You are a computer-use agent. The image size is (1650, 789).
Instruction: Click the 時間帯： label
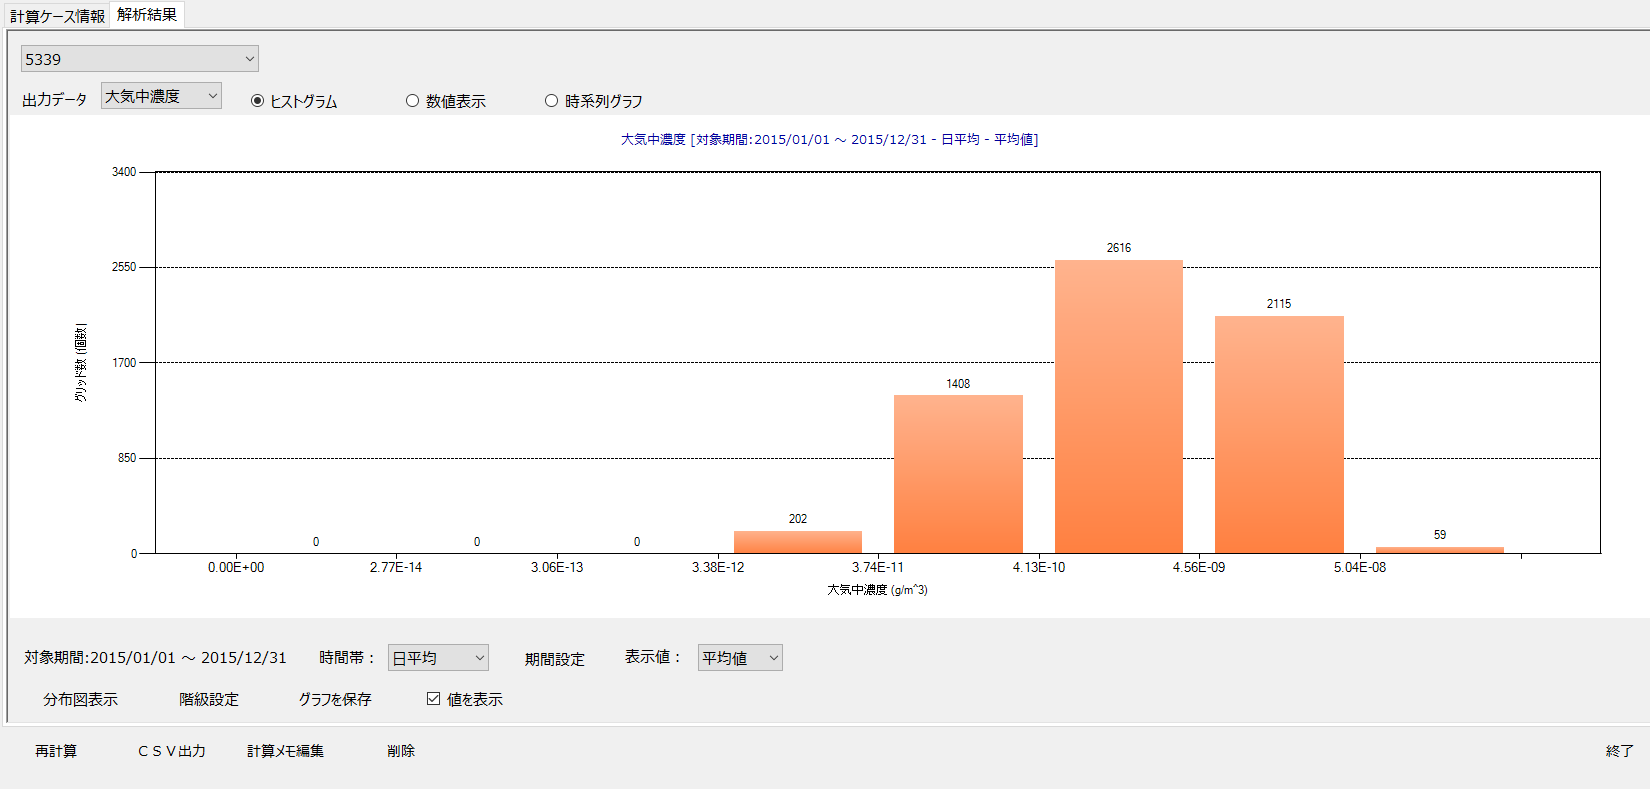pyautogui.click(x=348, y=658)
